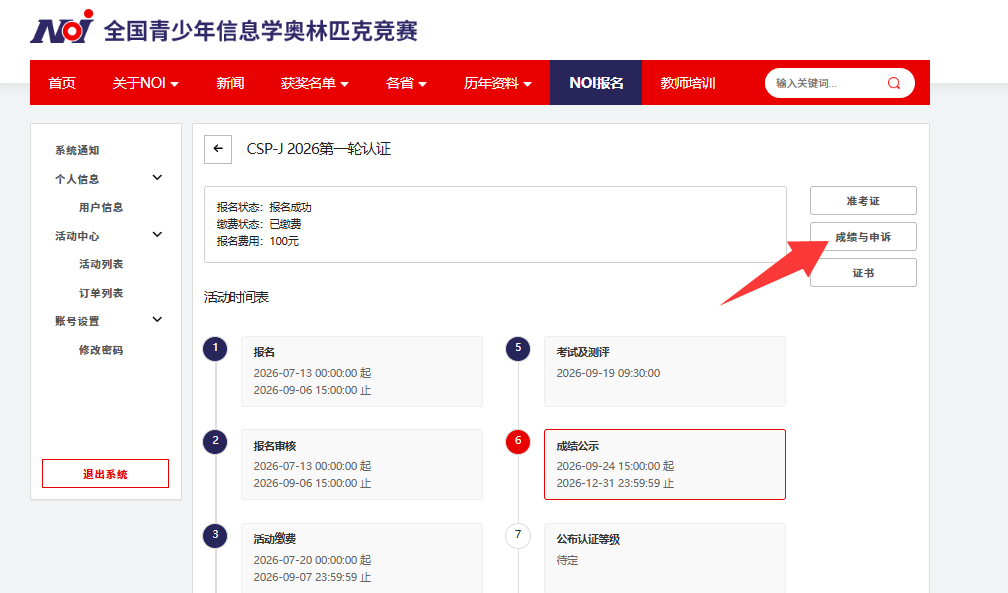Screen dimensions: 1008x593
Task: Click the 成绩公示 highlighted schedule card
Action: coord(665,464)
